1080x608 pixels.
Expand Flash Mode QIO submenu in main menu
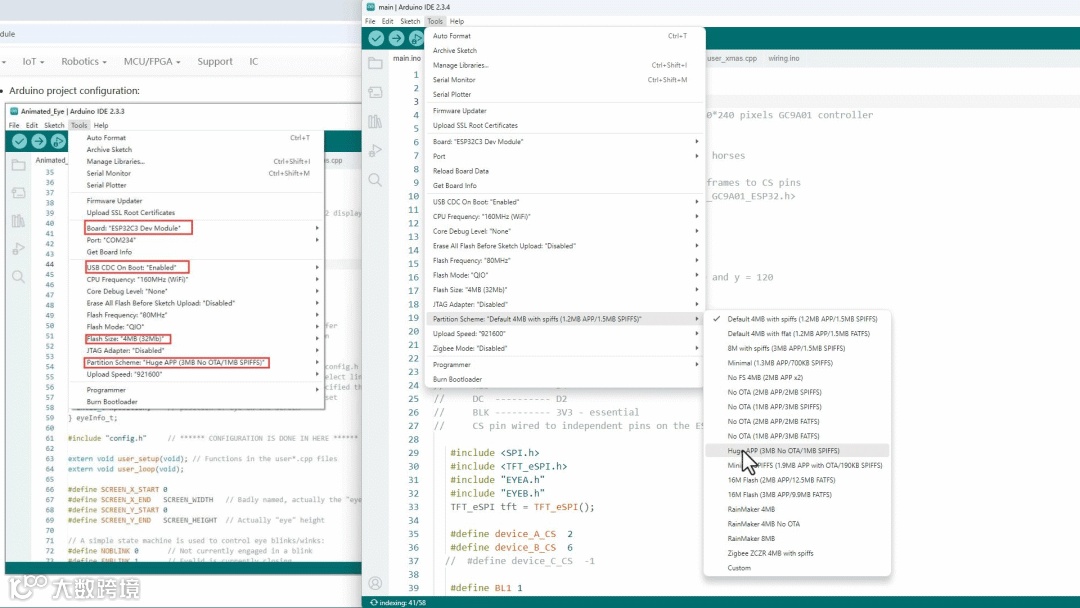coord(565,275)
